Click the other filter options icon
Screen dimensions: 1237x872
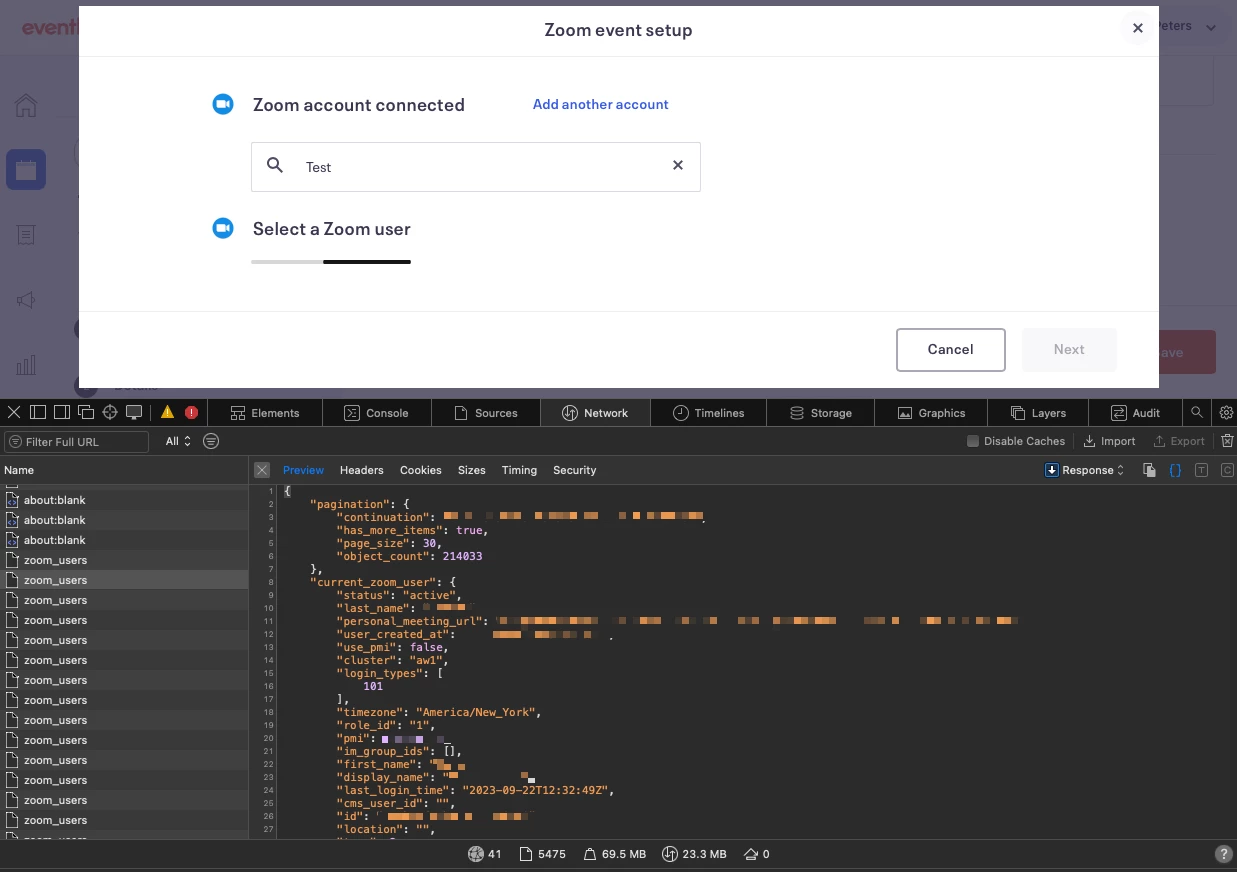click(x=211, y=441)
